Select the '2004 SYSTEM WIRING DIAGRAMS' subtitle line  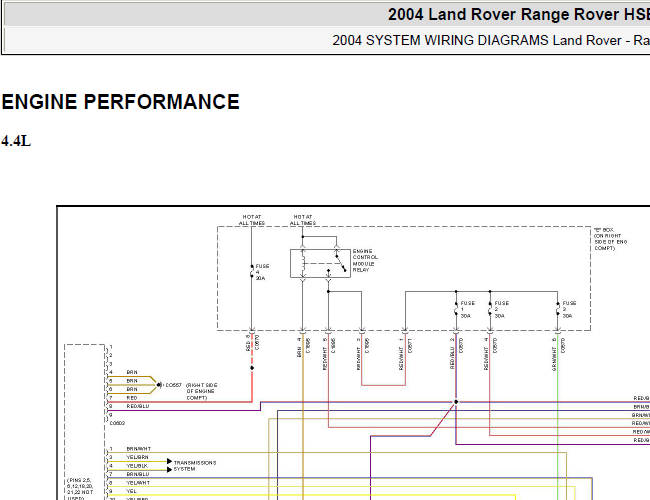tap(491, 41)
